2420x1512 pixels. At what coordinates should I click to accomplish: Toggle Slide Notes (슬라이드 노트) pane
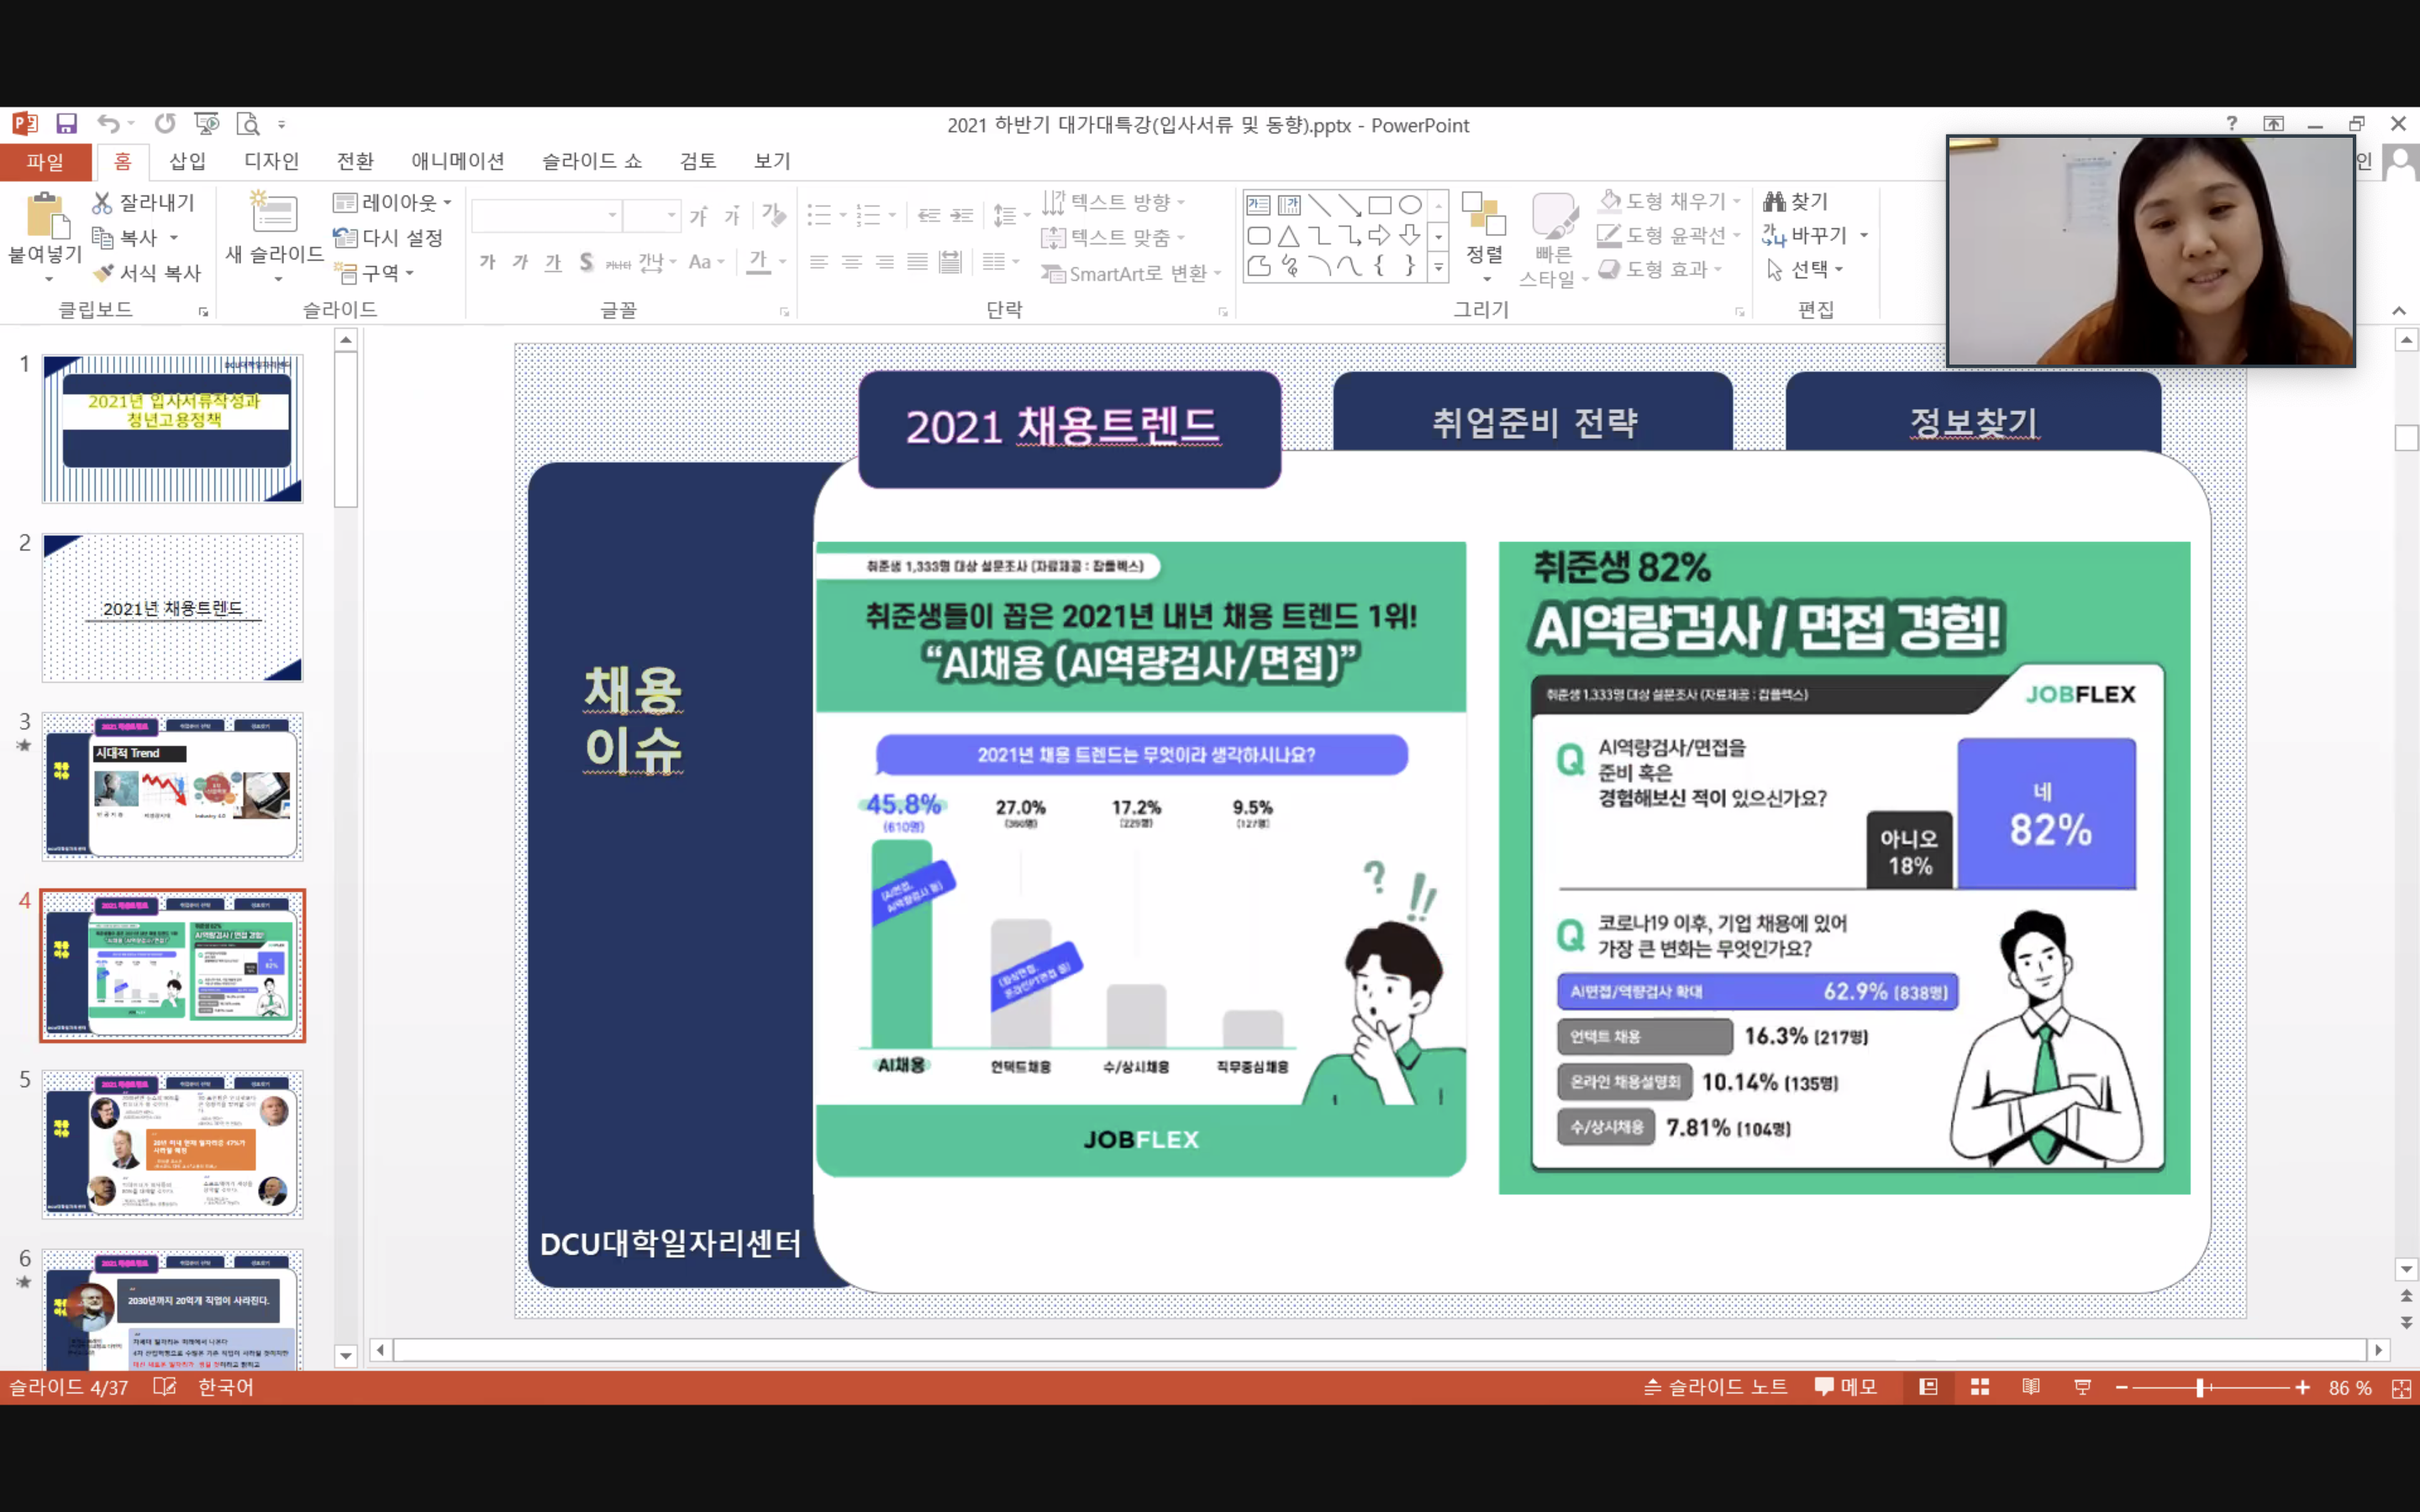(x=1717, y=1387)
